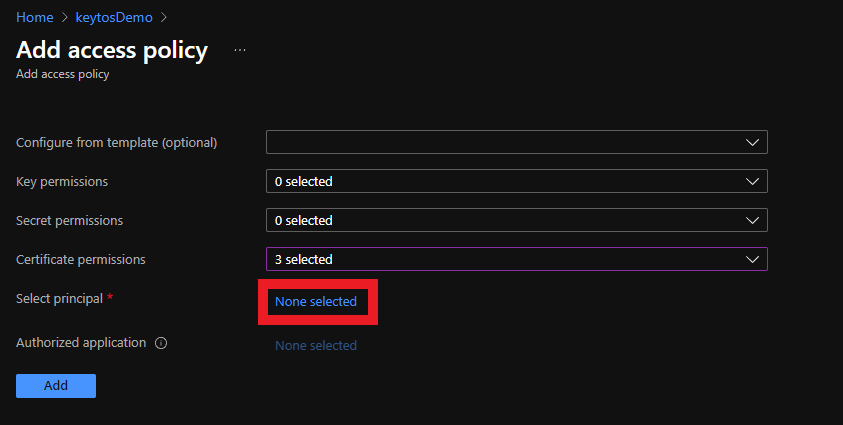Open the more options ellipsis menu

pyautogui.click(x=240, y=50)
